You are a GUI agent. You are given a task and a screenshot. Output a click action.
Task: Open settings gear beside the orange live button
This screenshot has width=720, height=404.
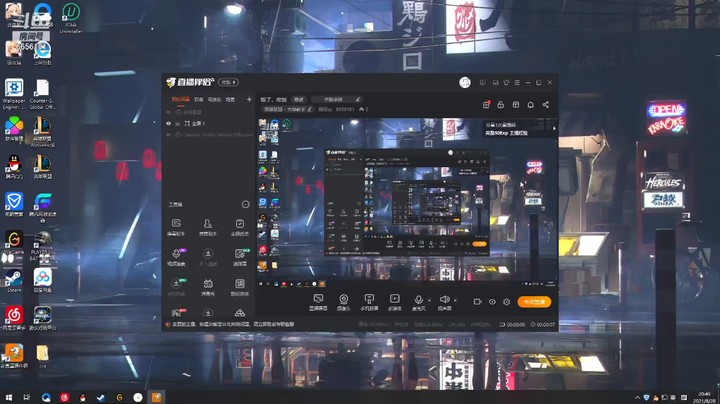(506, 302)
